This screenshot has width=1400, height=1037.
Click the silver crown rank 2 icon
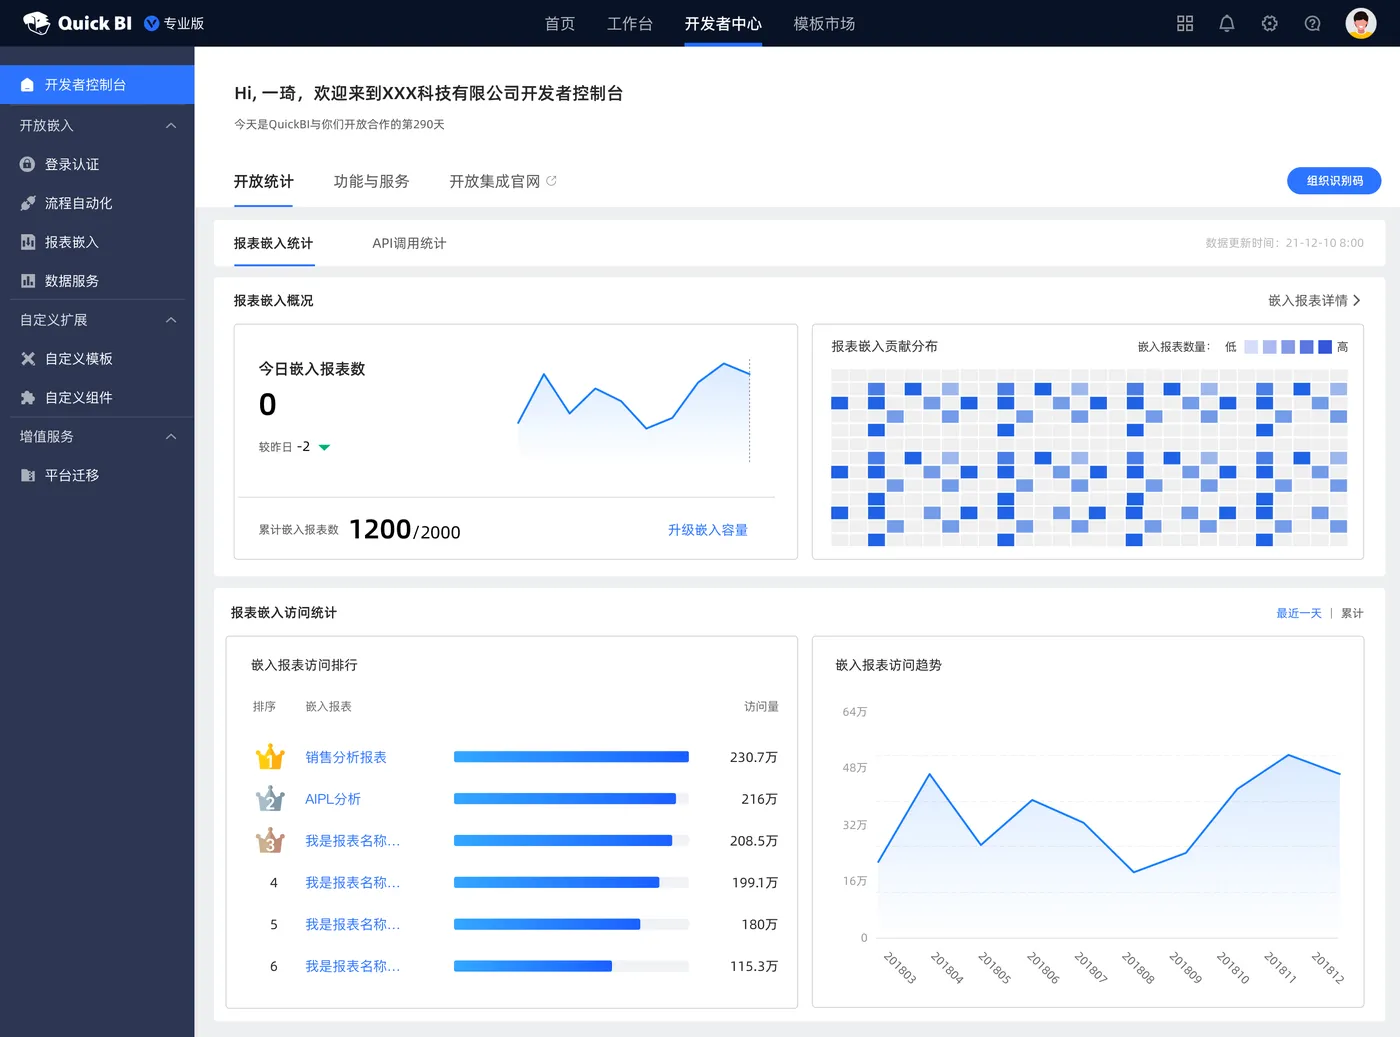click(270, 799)
